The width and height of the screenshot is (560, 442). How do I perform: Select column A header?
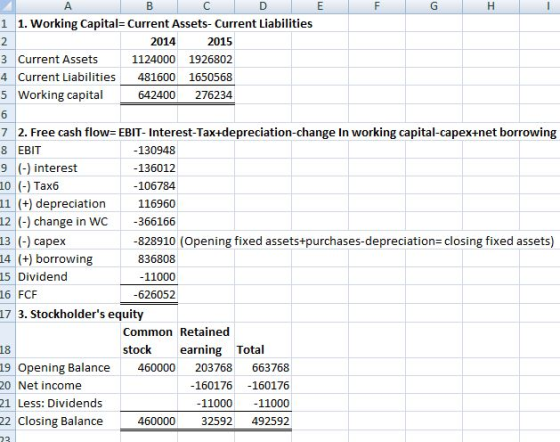tap(68, 6)
